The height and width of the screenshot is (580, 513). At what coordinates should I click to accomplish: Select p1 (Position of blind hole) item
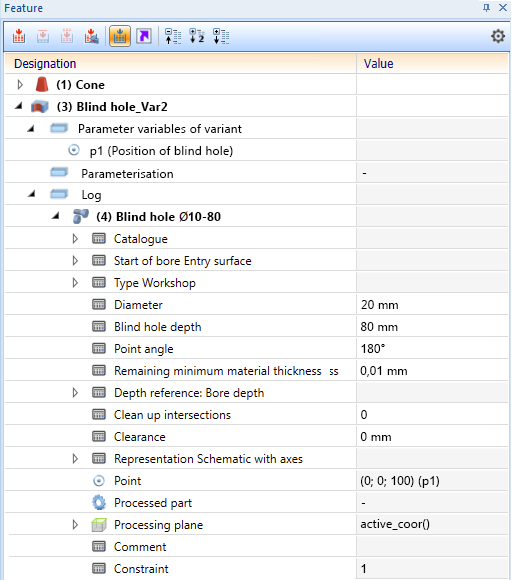161,151
